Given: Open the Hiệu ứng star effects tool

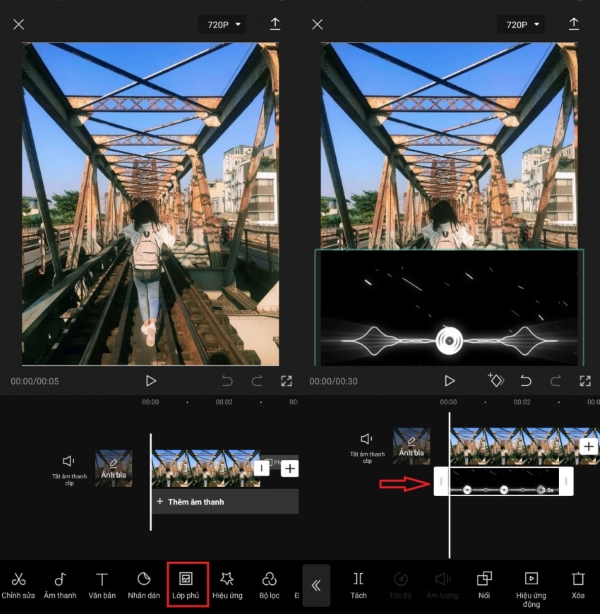Looking at the screenshot, I should [227, 584].
